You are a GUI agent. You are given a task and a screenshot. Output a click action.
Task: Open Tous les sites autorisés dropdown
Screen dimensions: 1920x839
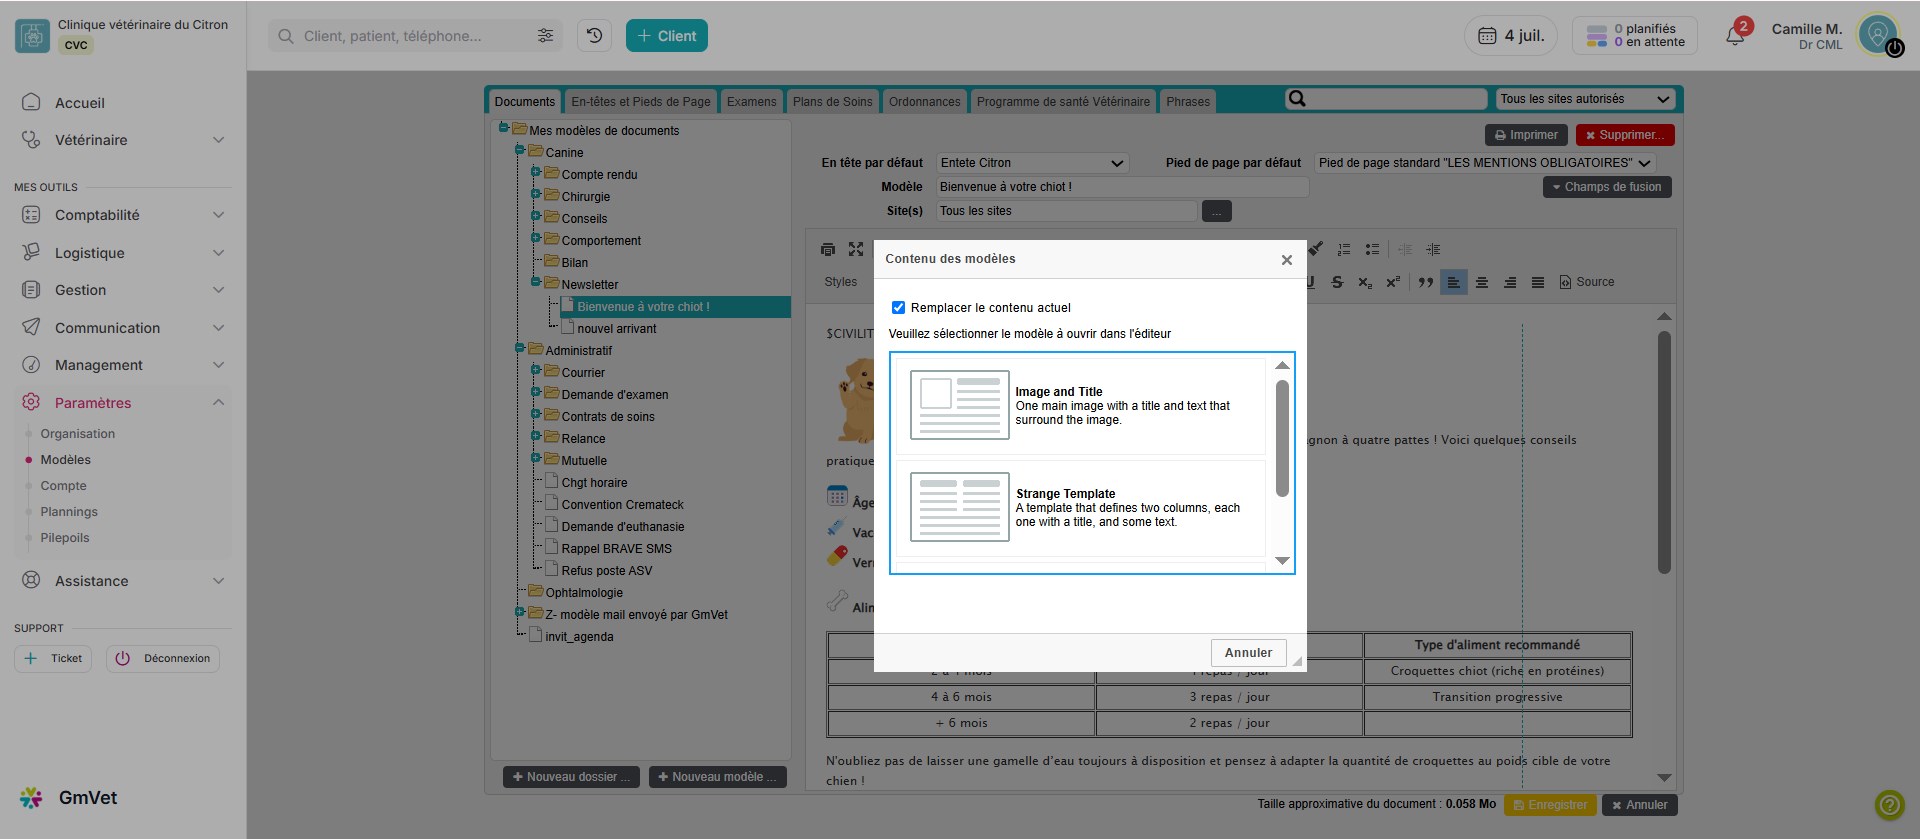coord(1585,99)
